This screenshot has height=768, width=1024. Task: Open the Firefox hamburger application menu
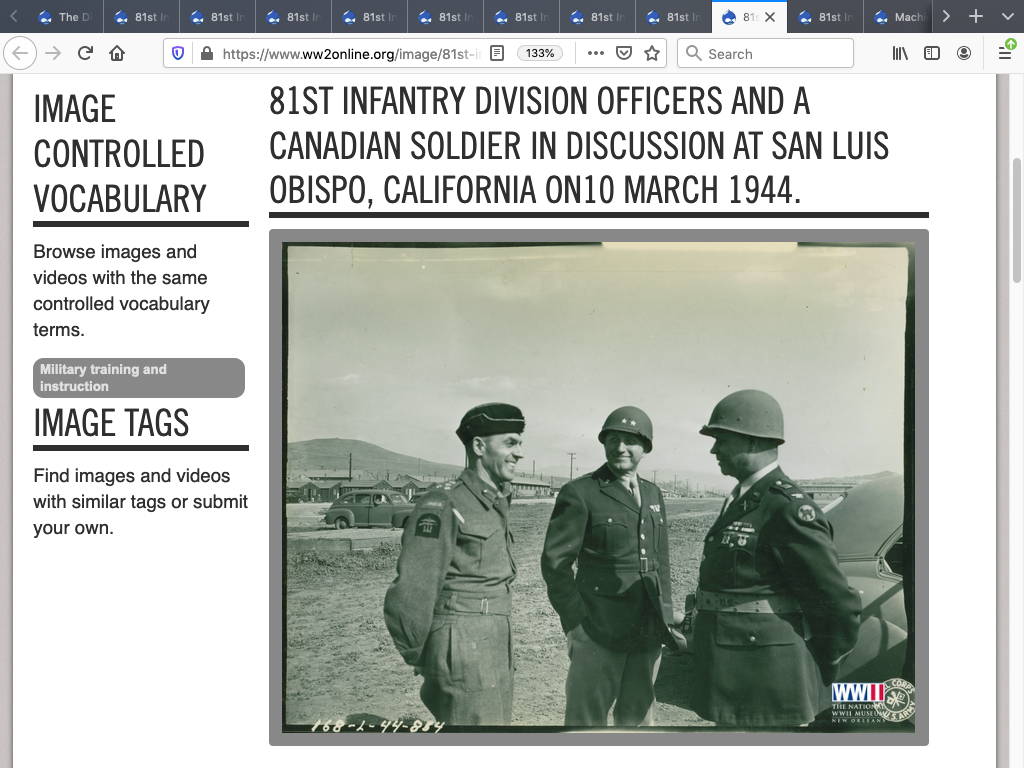coord(1006,54)
